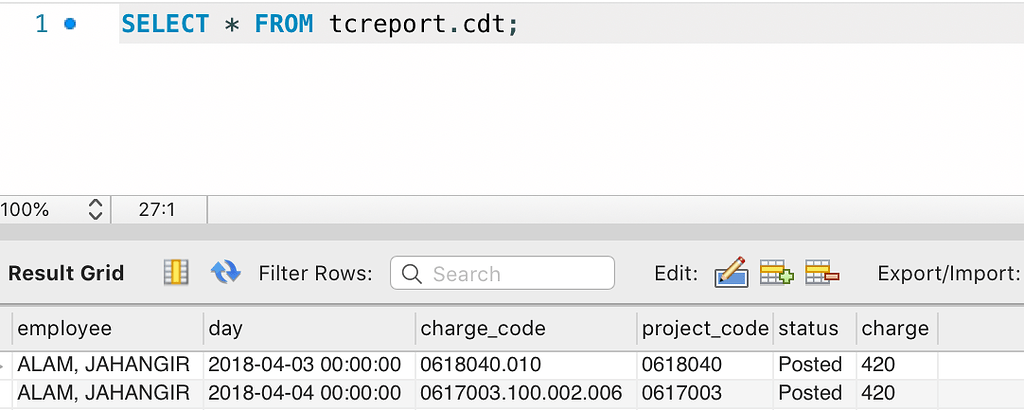
Task: Click the Result Grid label
Action: tap(66, 273)
